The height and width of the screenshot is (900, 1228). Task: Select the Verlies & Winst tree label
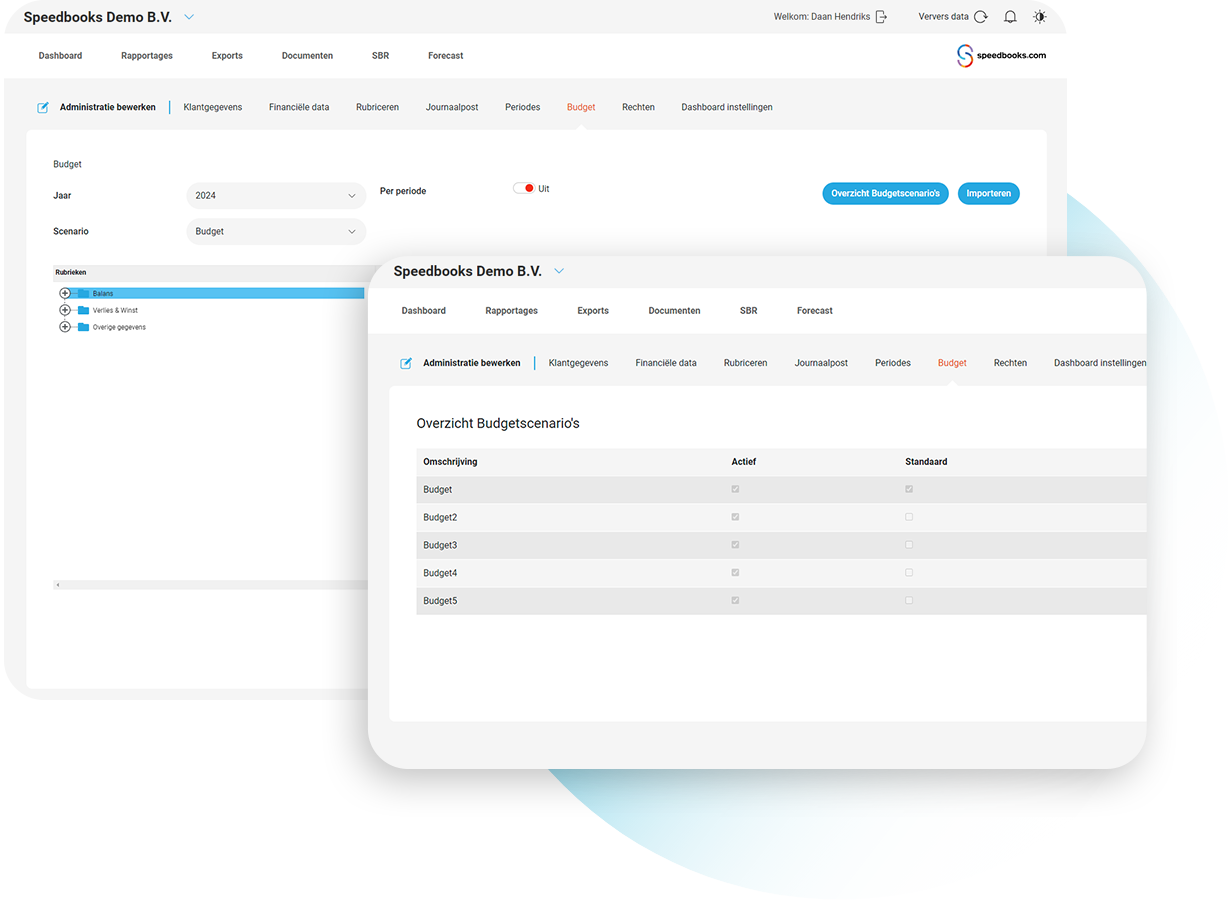click(116, 310)
